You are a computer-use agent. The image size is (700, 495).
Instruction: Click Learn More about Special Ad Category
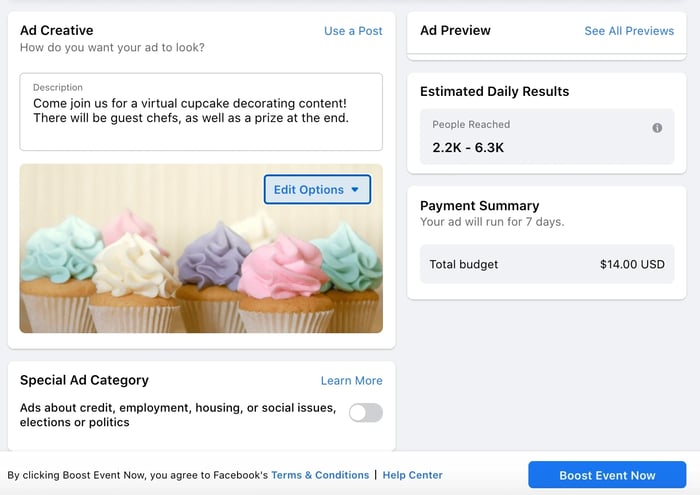[x=351, y=380]
